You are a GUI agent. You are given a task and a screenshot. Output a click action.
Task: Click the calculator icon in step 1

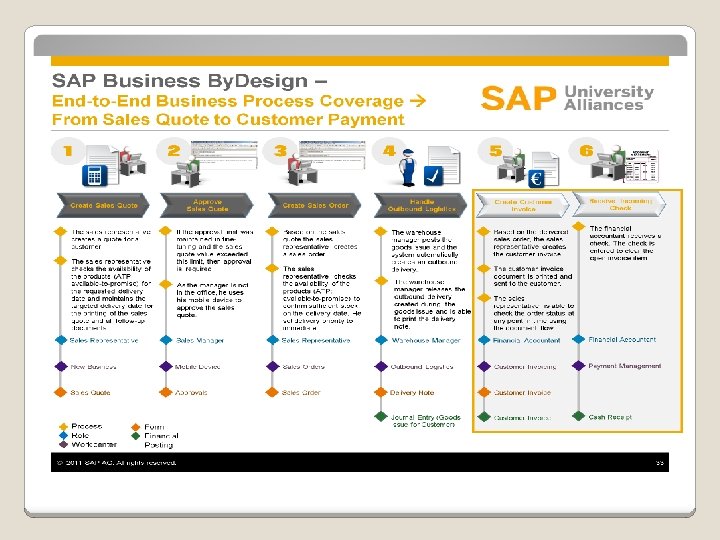(95, 175)
